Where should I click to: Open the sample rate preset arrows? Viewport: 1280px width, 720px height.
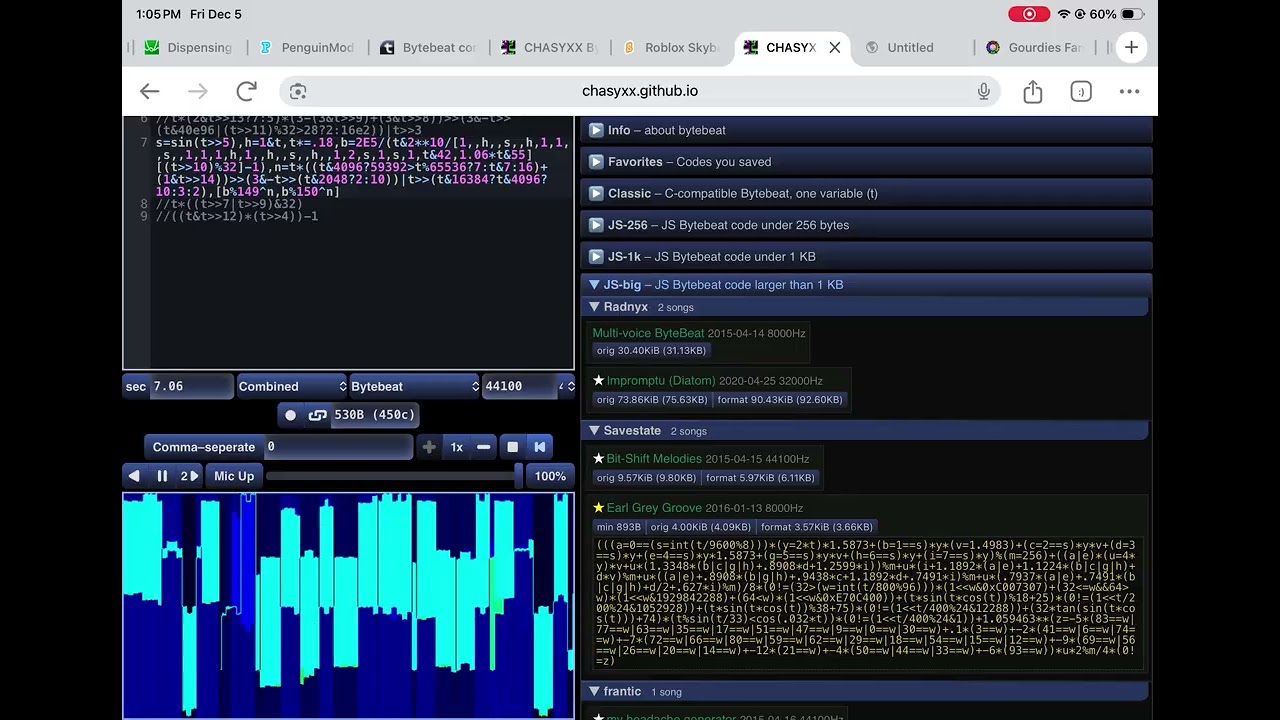(566, 386)
